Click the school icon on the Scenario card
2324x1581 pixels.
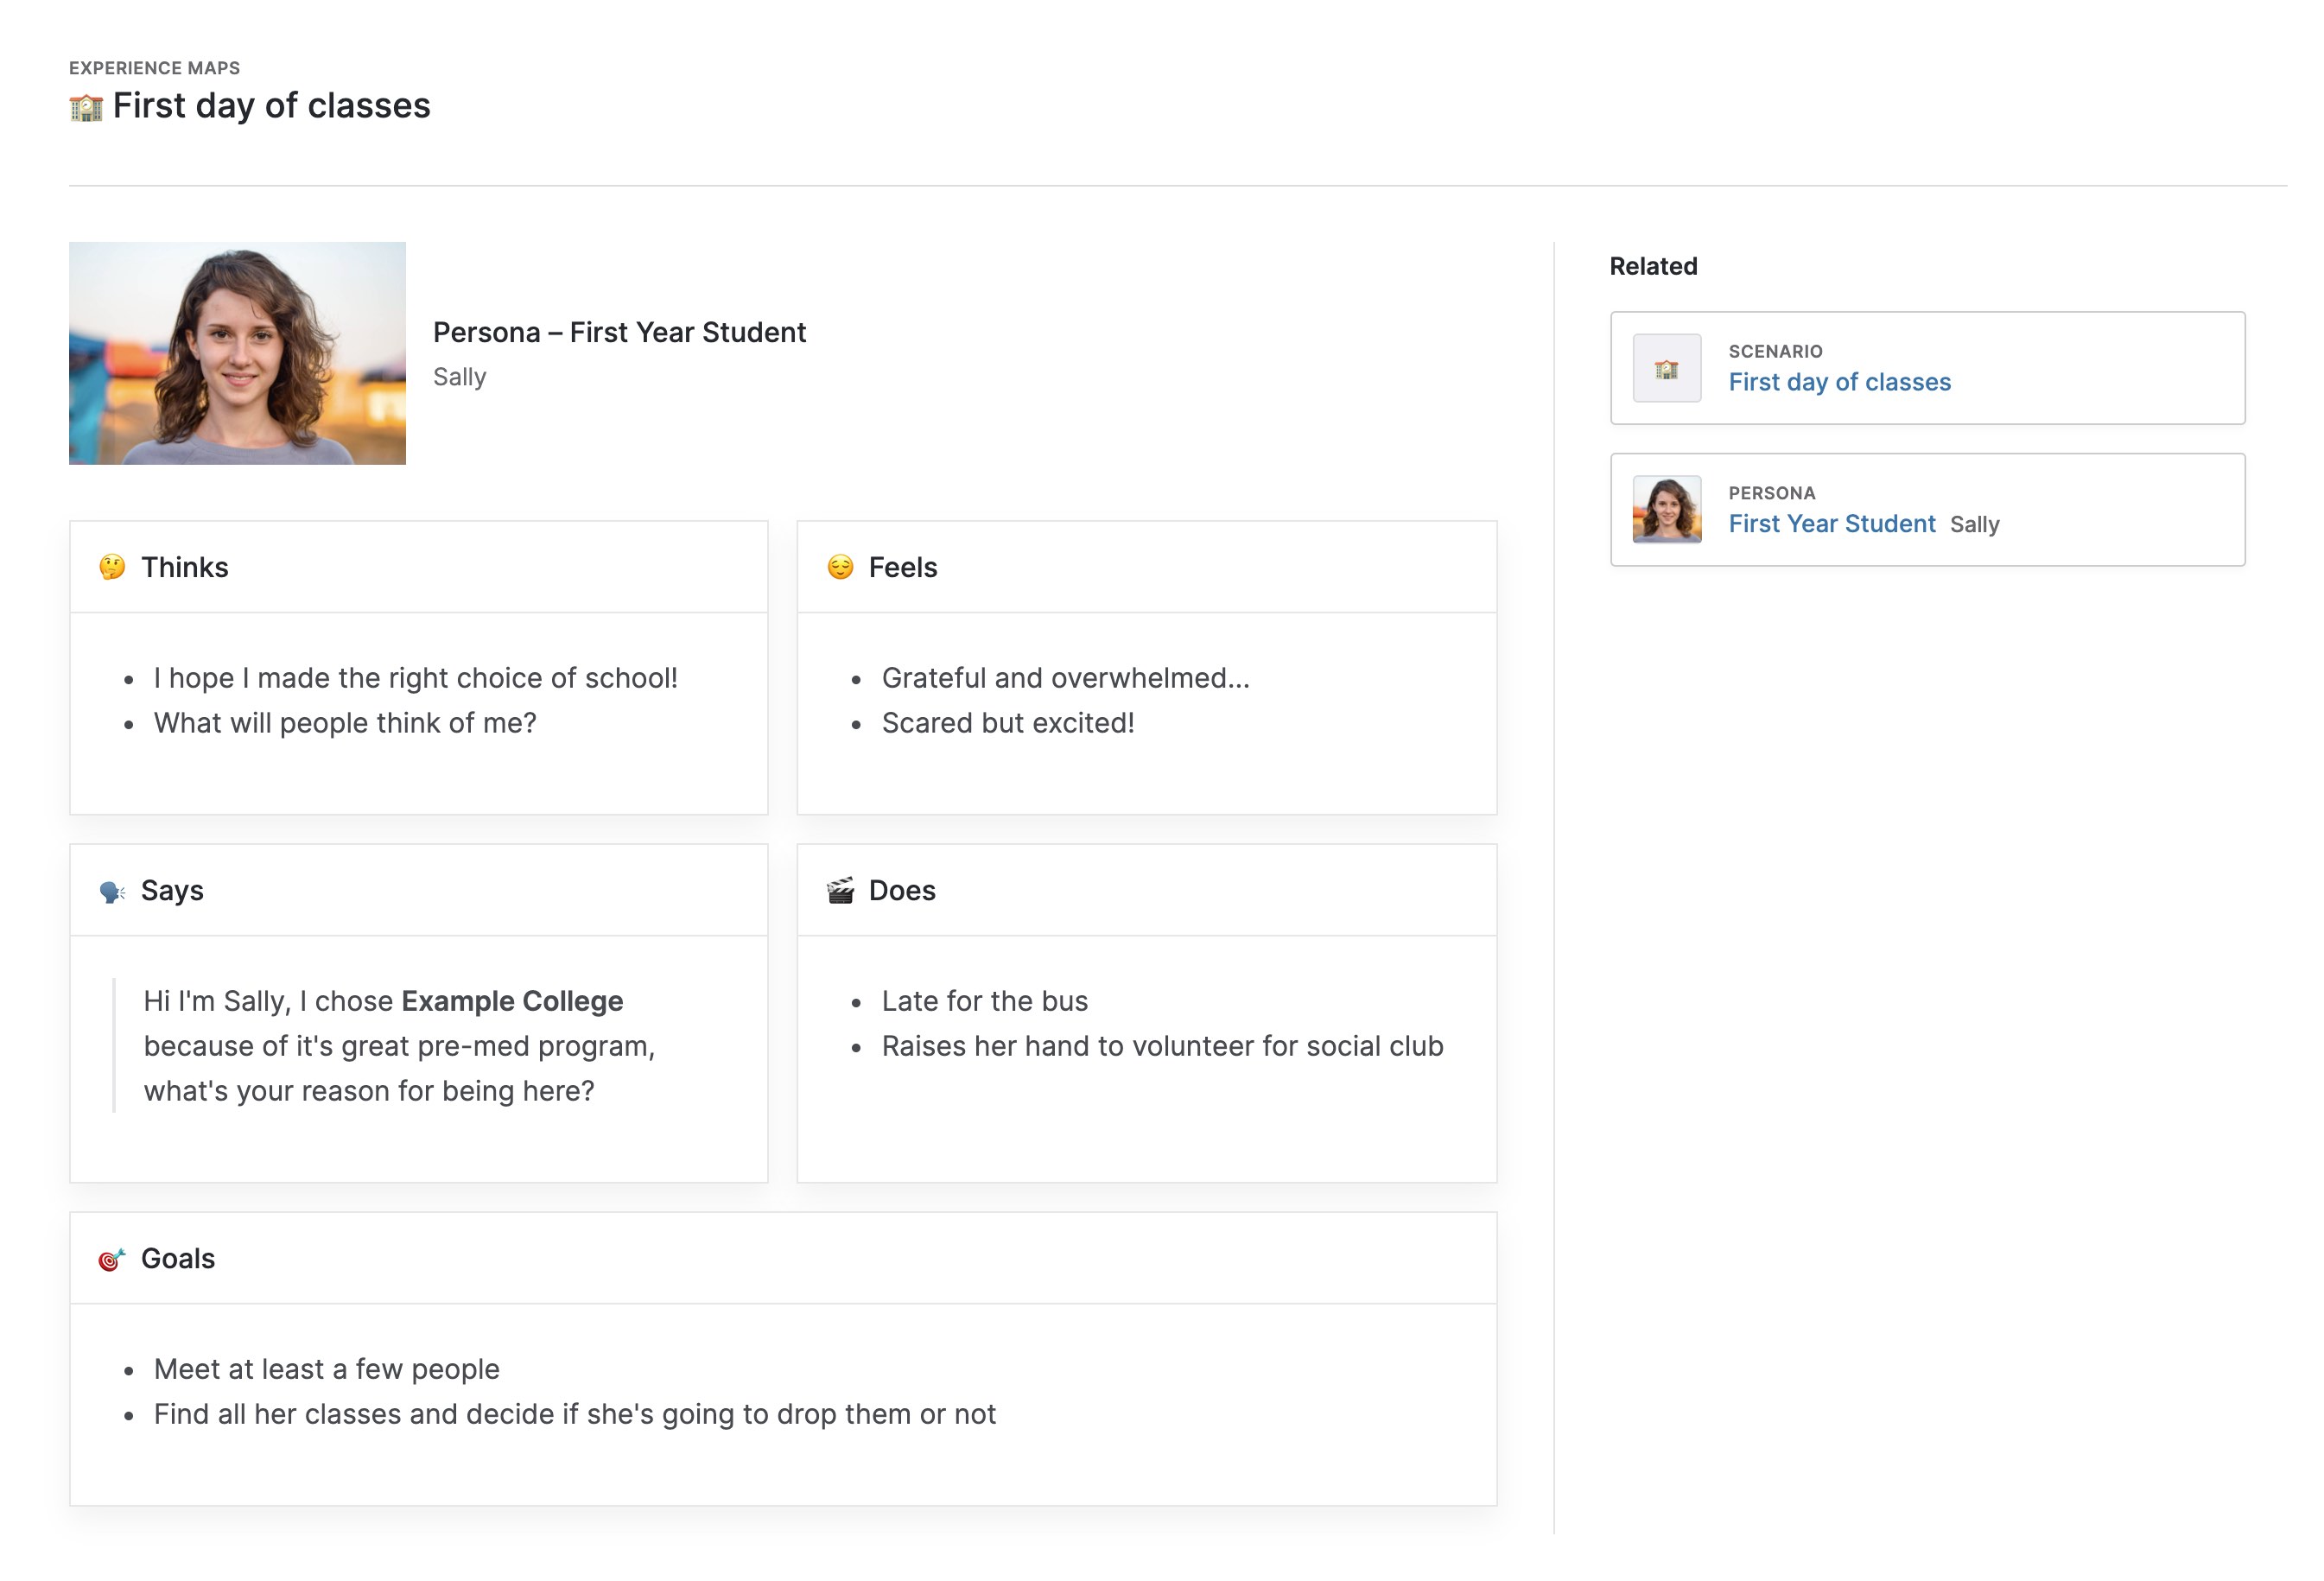click(x=1667, y=368)
